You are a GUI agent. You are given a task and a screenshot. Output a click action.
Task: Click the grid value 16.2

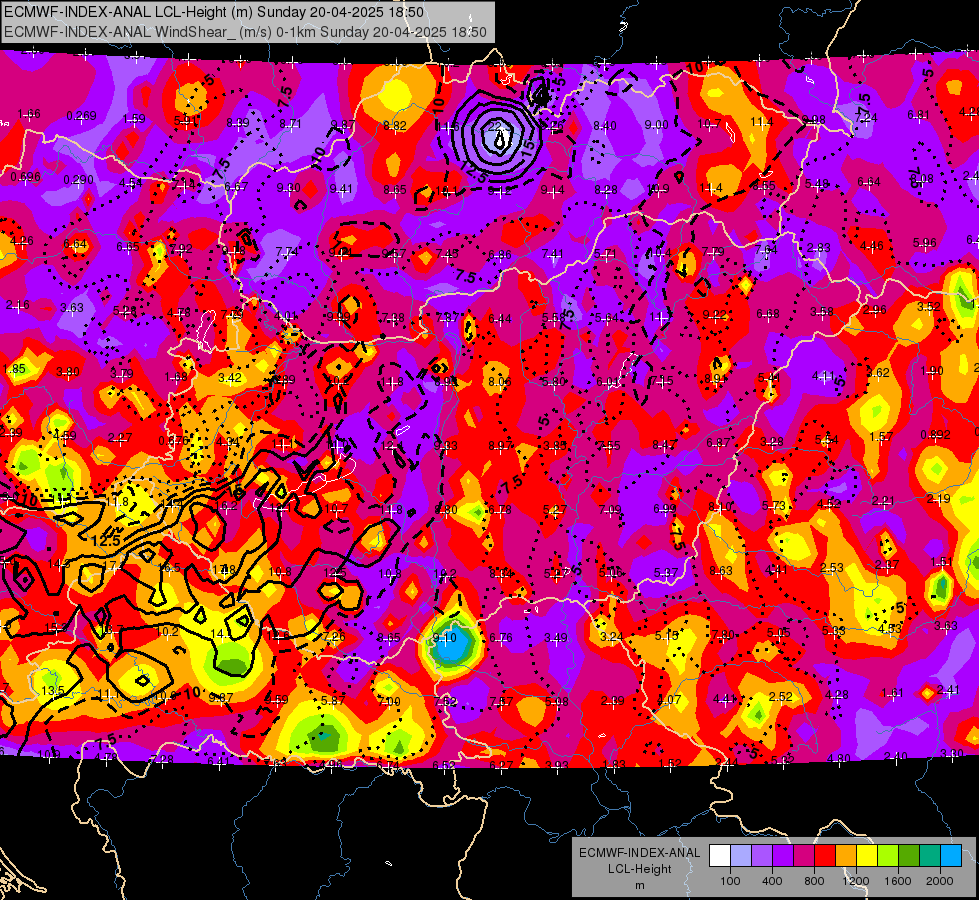[225, 506]
